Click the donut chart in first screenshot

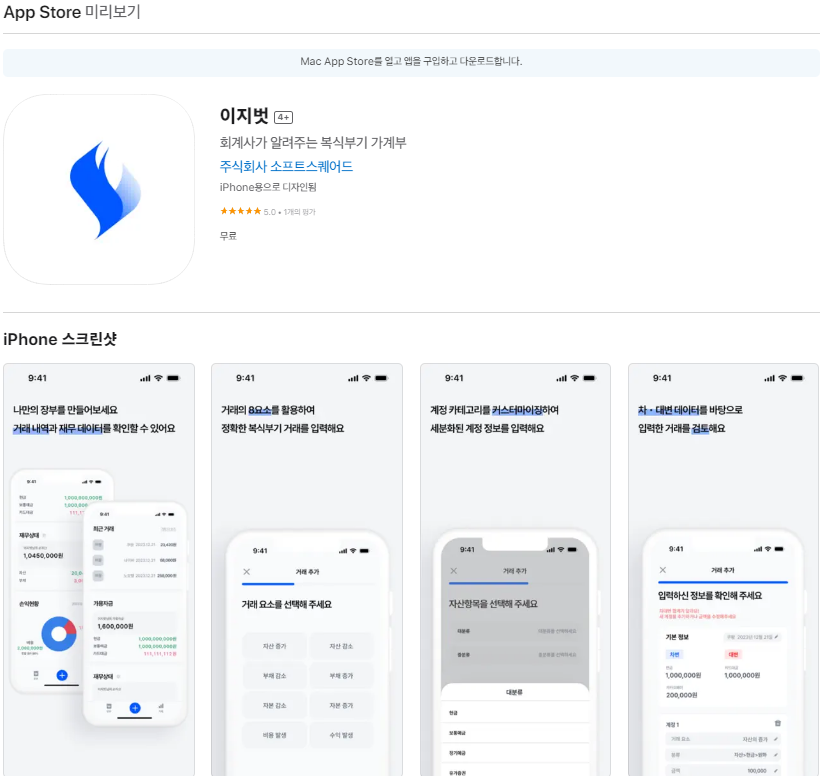click(59, 634)
